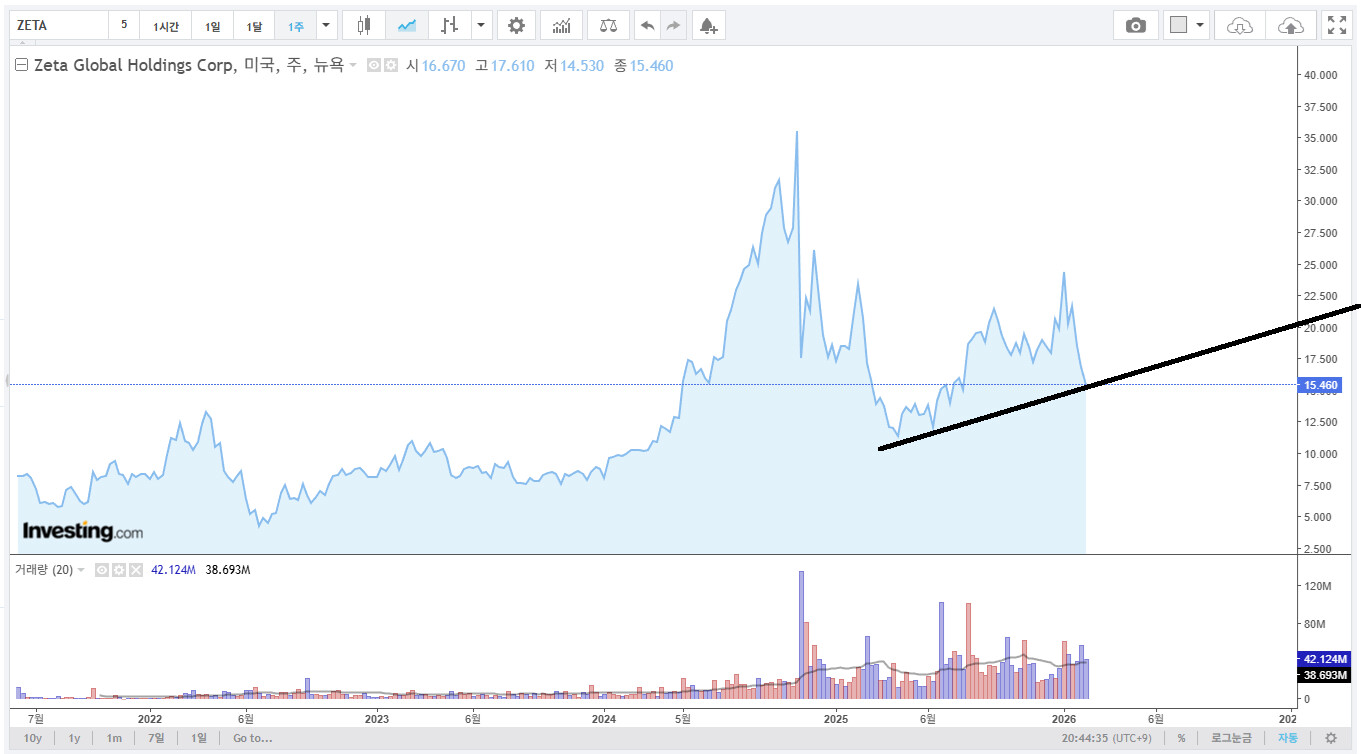Toggle 로그눈금 log scale

[1231, 738]
